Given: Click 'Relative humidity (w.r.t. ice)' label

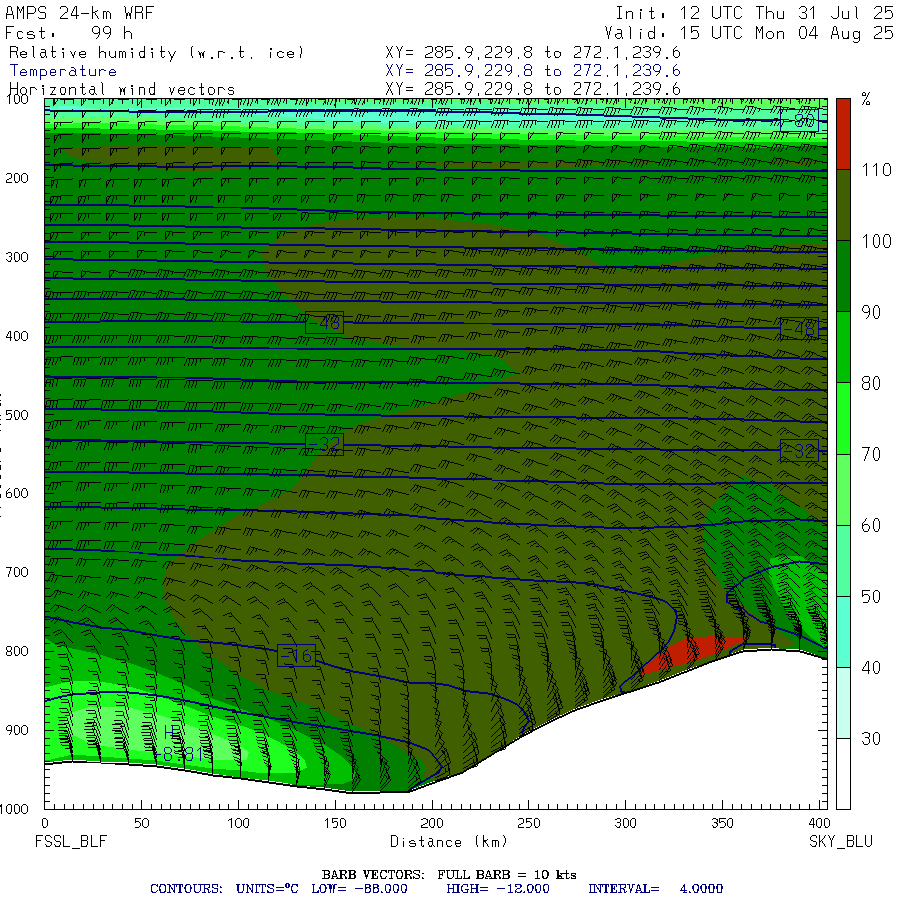Looking at the screenshot, I should [156, 53].
